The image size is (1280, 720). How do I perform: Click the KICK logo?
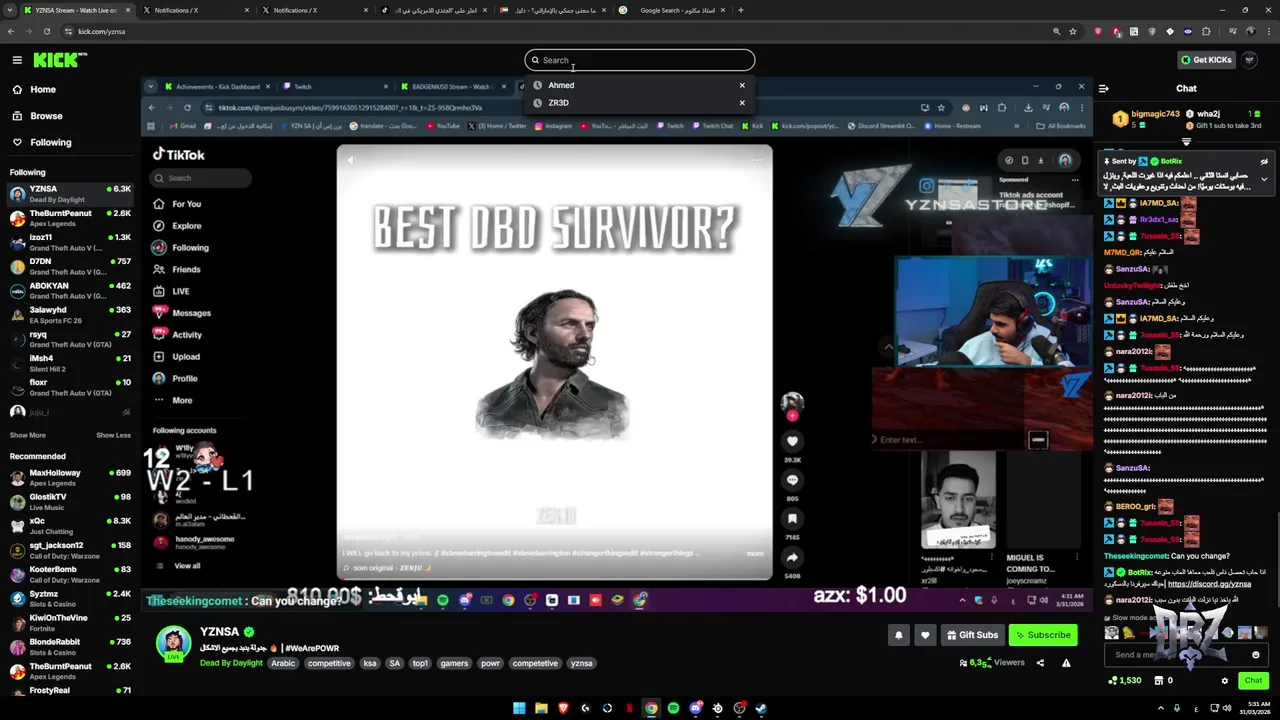point(60,60)
